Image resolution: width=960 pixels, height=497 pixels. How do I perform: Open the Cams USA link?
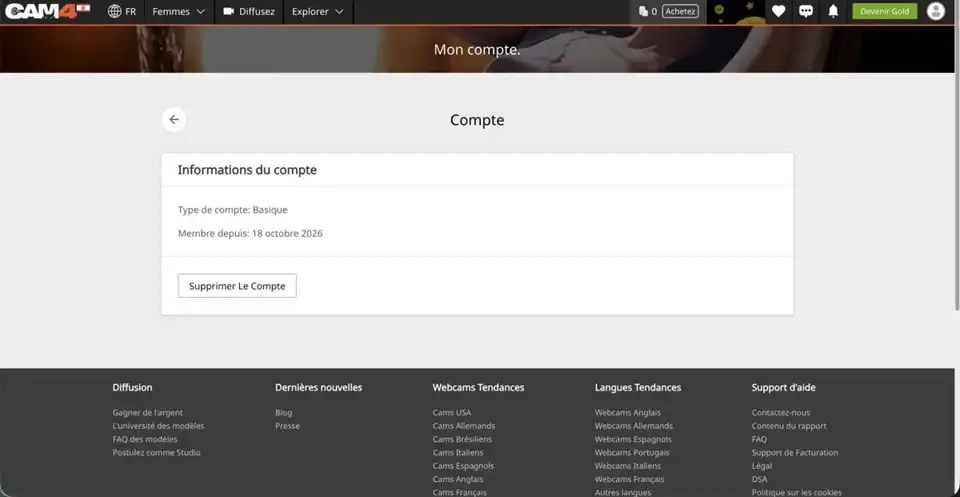(452, 413)
